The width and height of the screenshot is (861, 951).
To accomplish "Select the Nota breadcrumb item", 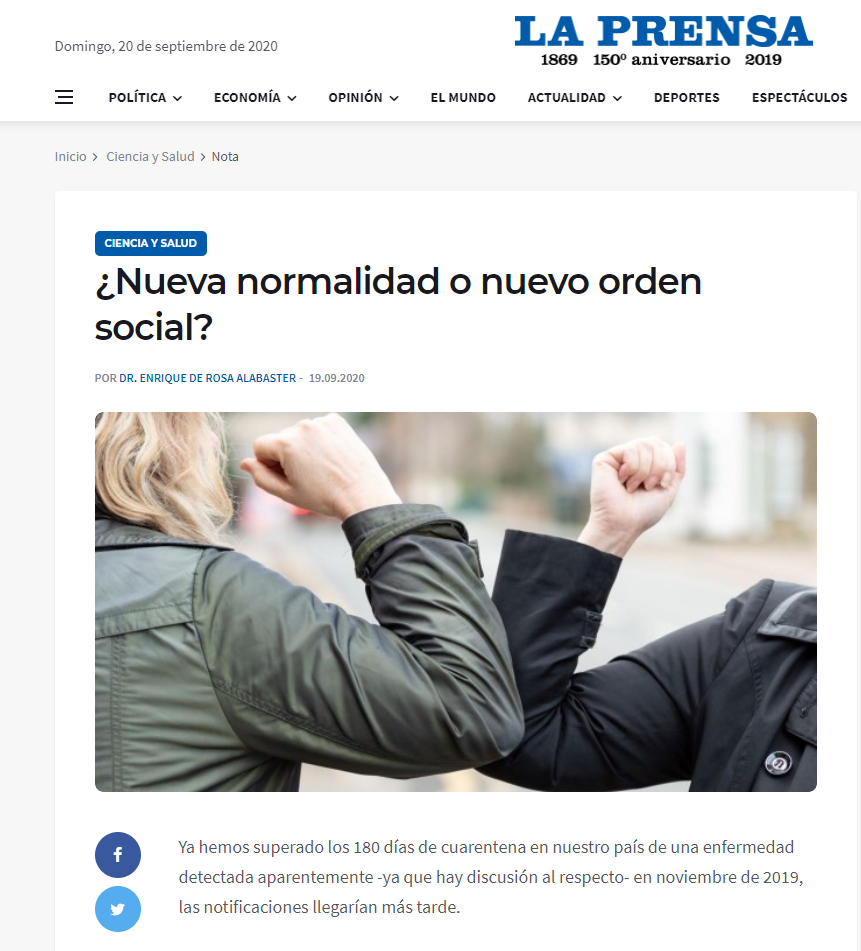I will 225,156.
